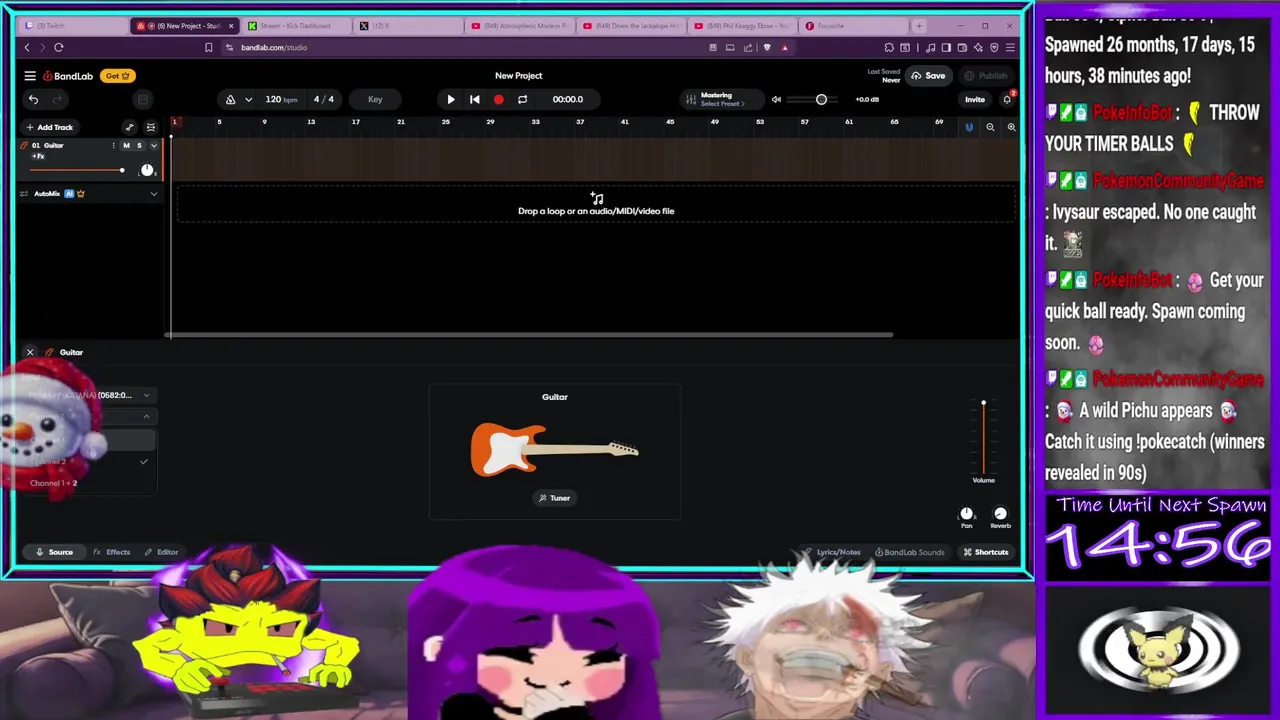Switch to the Kick Dashboard browser tab
This screenshot has height=720, width=1280.
click(x=295, y=26)
